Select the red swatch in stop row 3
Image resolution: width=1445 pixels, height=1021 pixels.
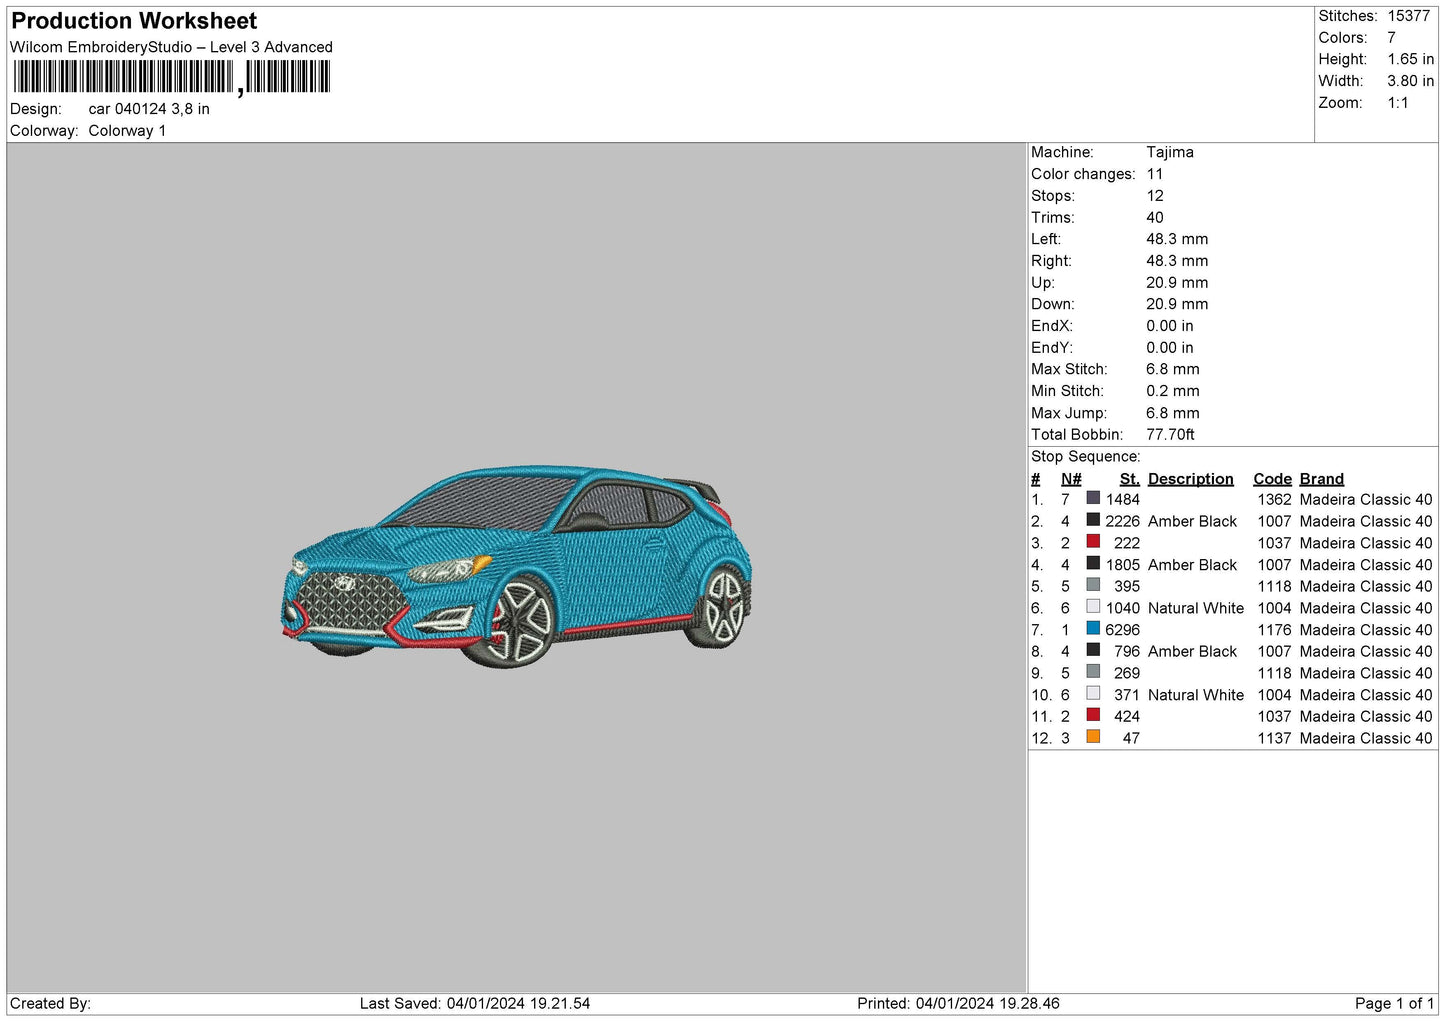pos(1093,542)
